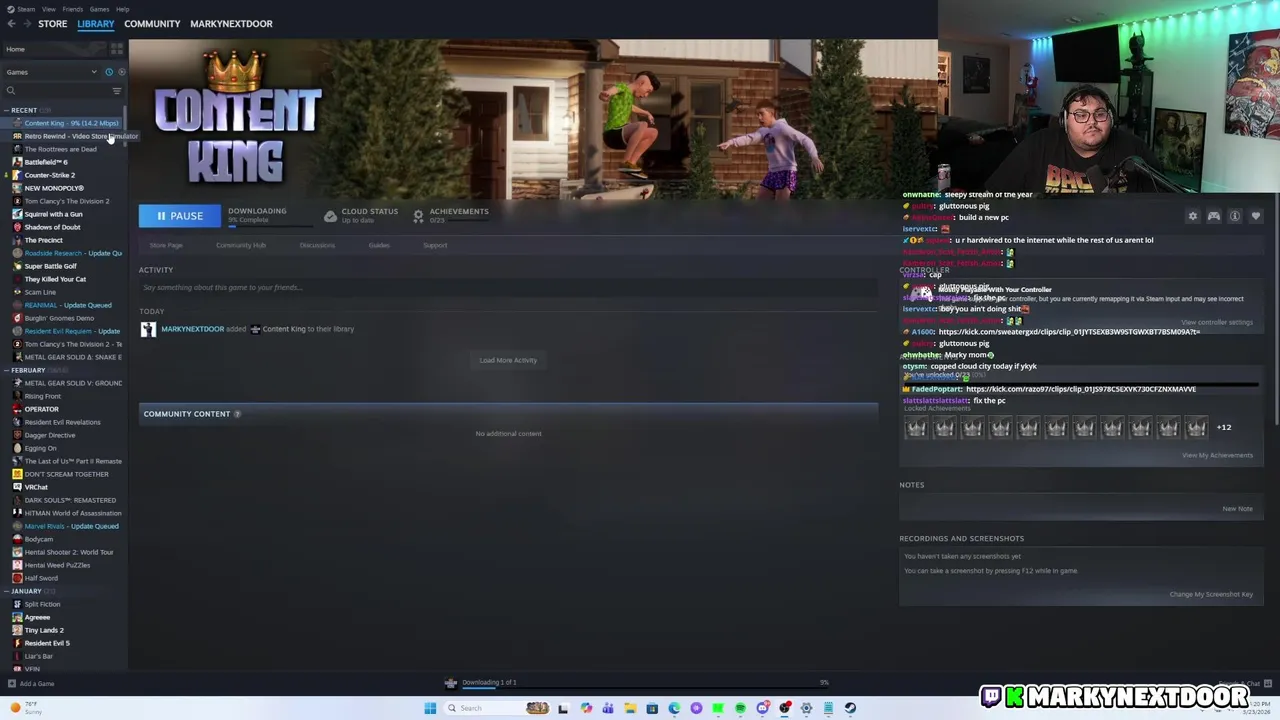Select Battlefield 6 in library list
Viewport: 1280px width, 720px height.
[45, 162]
